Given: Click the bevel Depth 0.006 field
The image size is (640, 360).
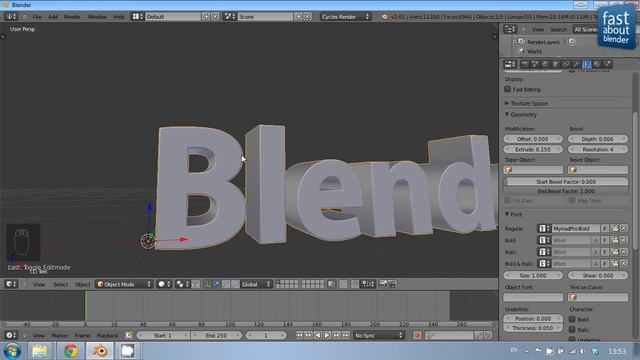Looking at the screenshot, I should pos(598,139).
